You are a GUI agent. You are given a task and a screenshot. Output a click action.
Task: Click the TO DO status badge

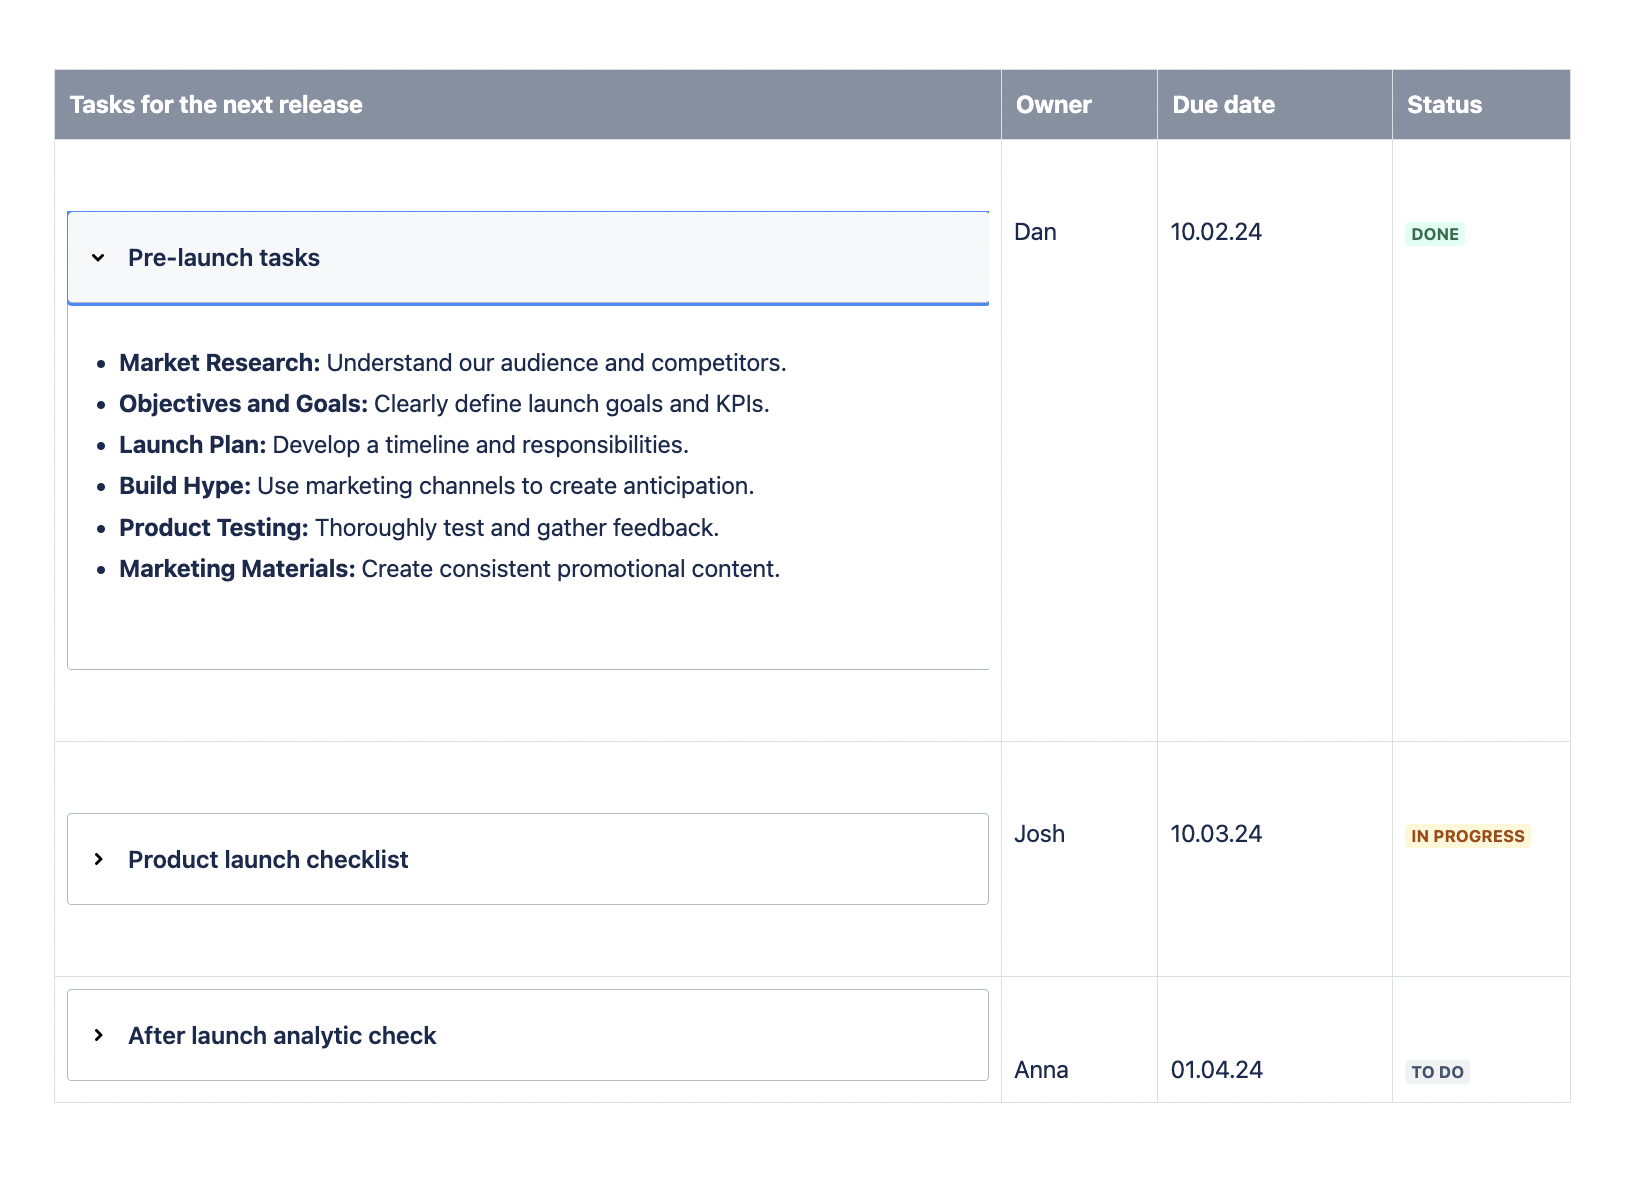1437,1071
